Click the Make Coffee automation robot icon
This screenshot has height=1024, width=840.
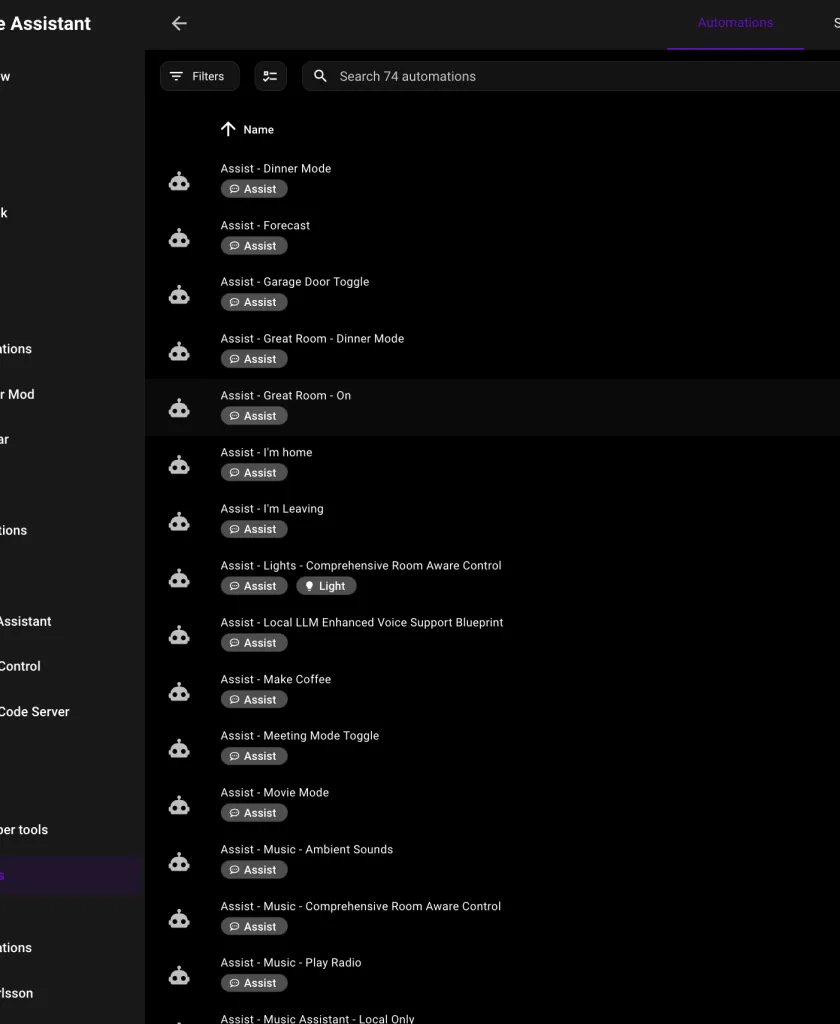click(x=179, y=691)
